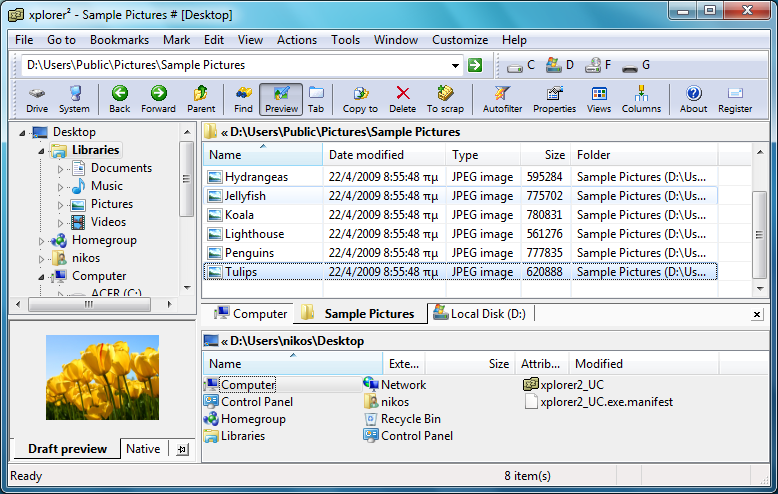Sort by the Date modified column

tap(385, 155)
